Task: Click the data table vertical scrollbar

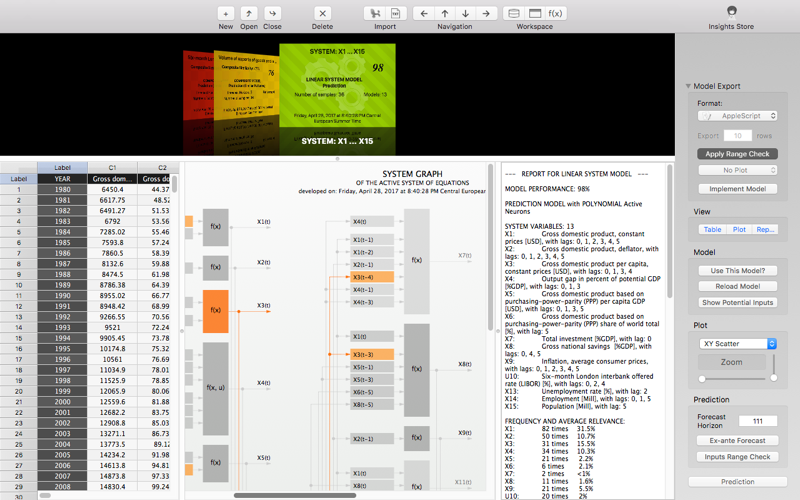Action: 174,184
